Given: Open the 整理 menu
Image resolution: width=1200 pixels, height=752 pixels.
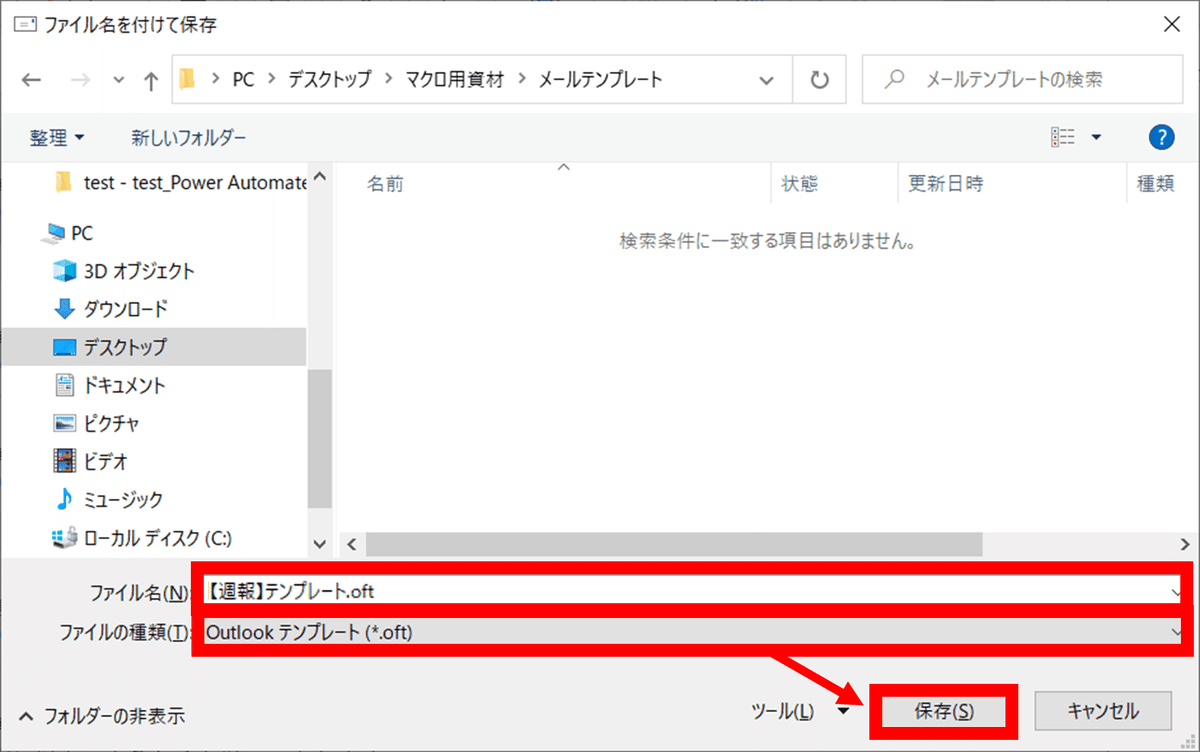Looking at the screenshot, I should pos(58,137).
